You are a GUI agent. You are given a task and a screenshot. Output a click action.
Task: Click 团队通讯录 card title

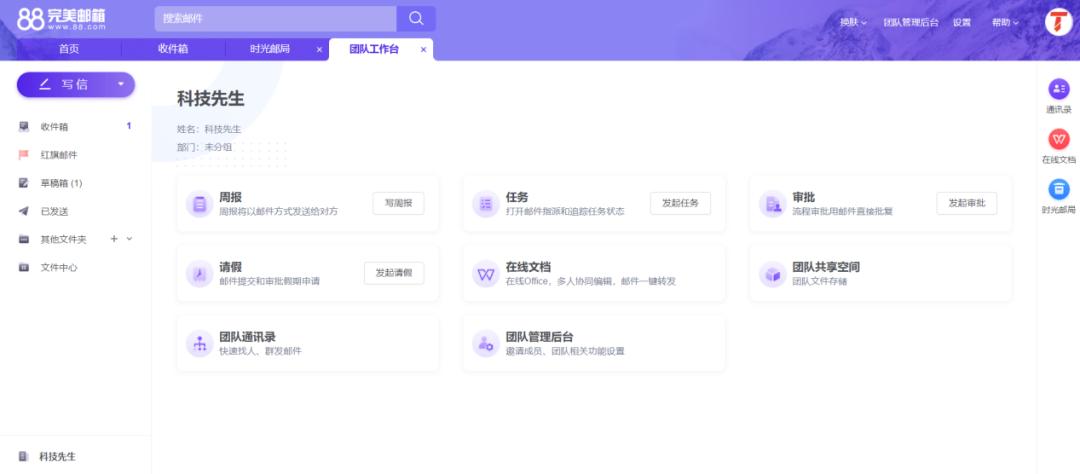pos(247,337)
